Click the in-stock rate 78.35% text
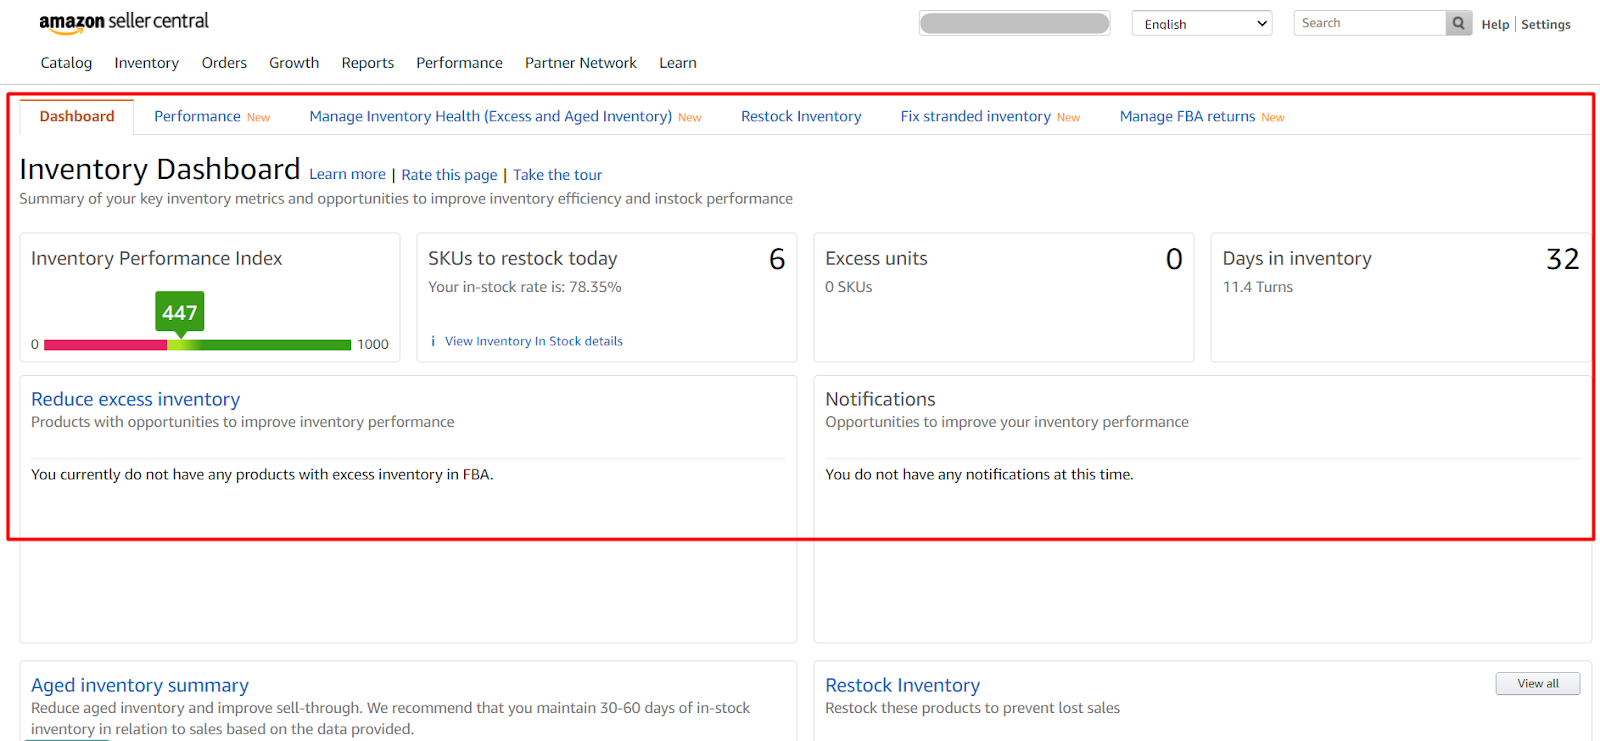The height and width of the screenshot is (741, 1600). 525,287
